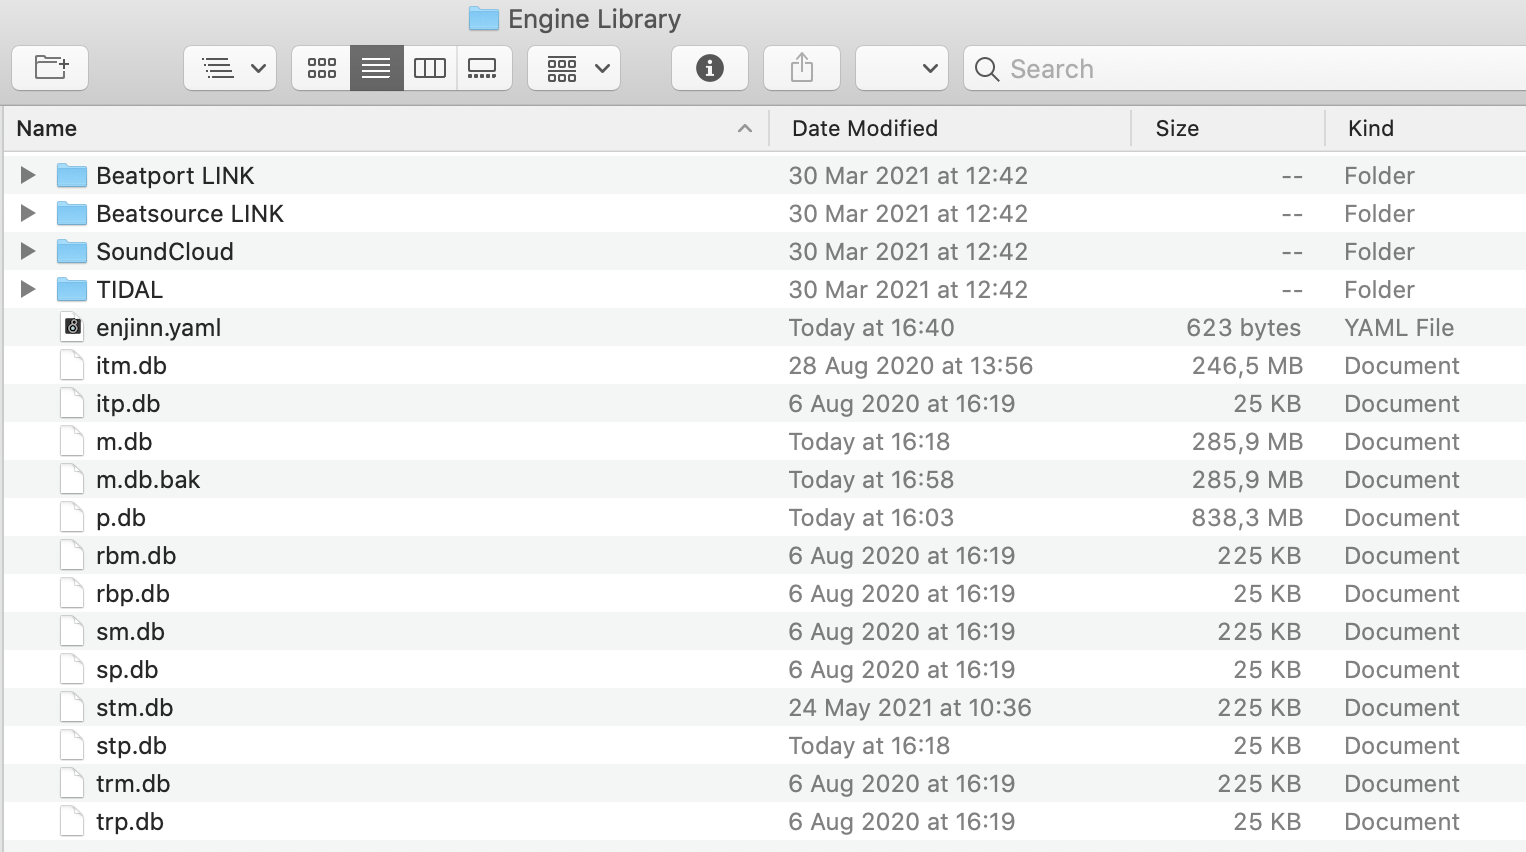The image size is (1526, 852).
Task: Select the file name p.db
Action: tap(121, 518)
